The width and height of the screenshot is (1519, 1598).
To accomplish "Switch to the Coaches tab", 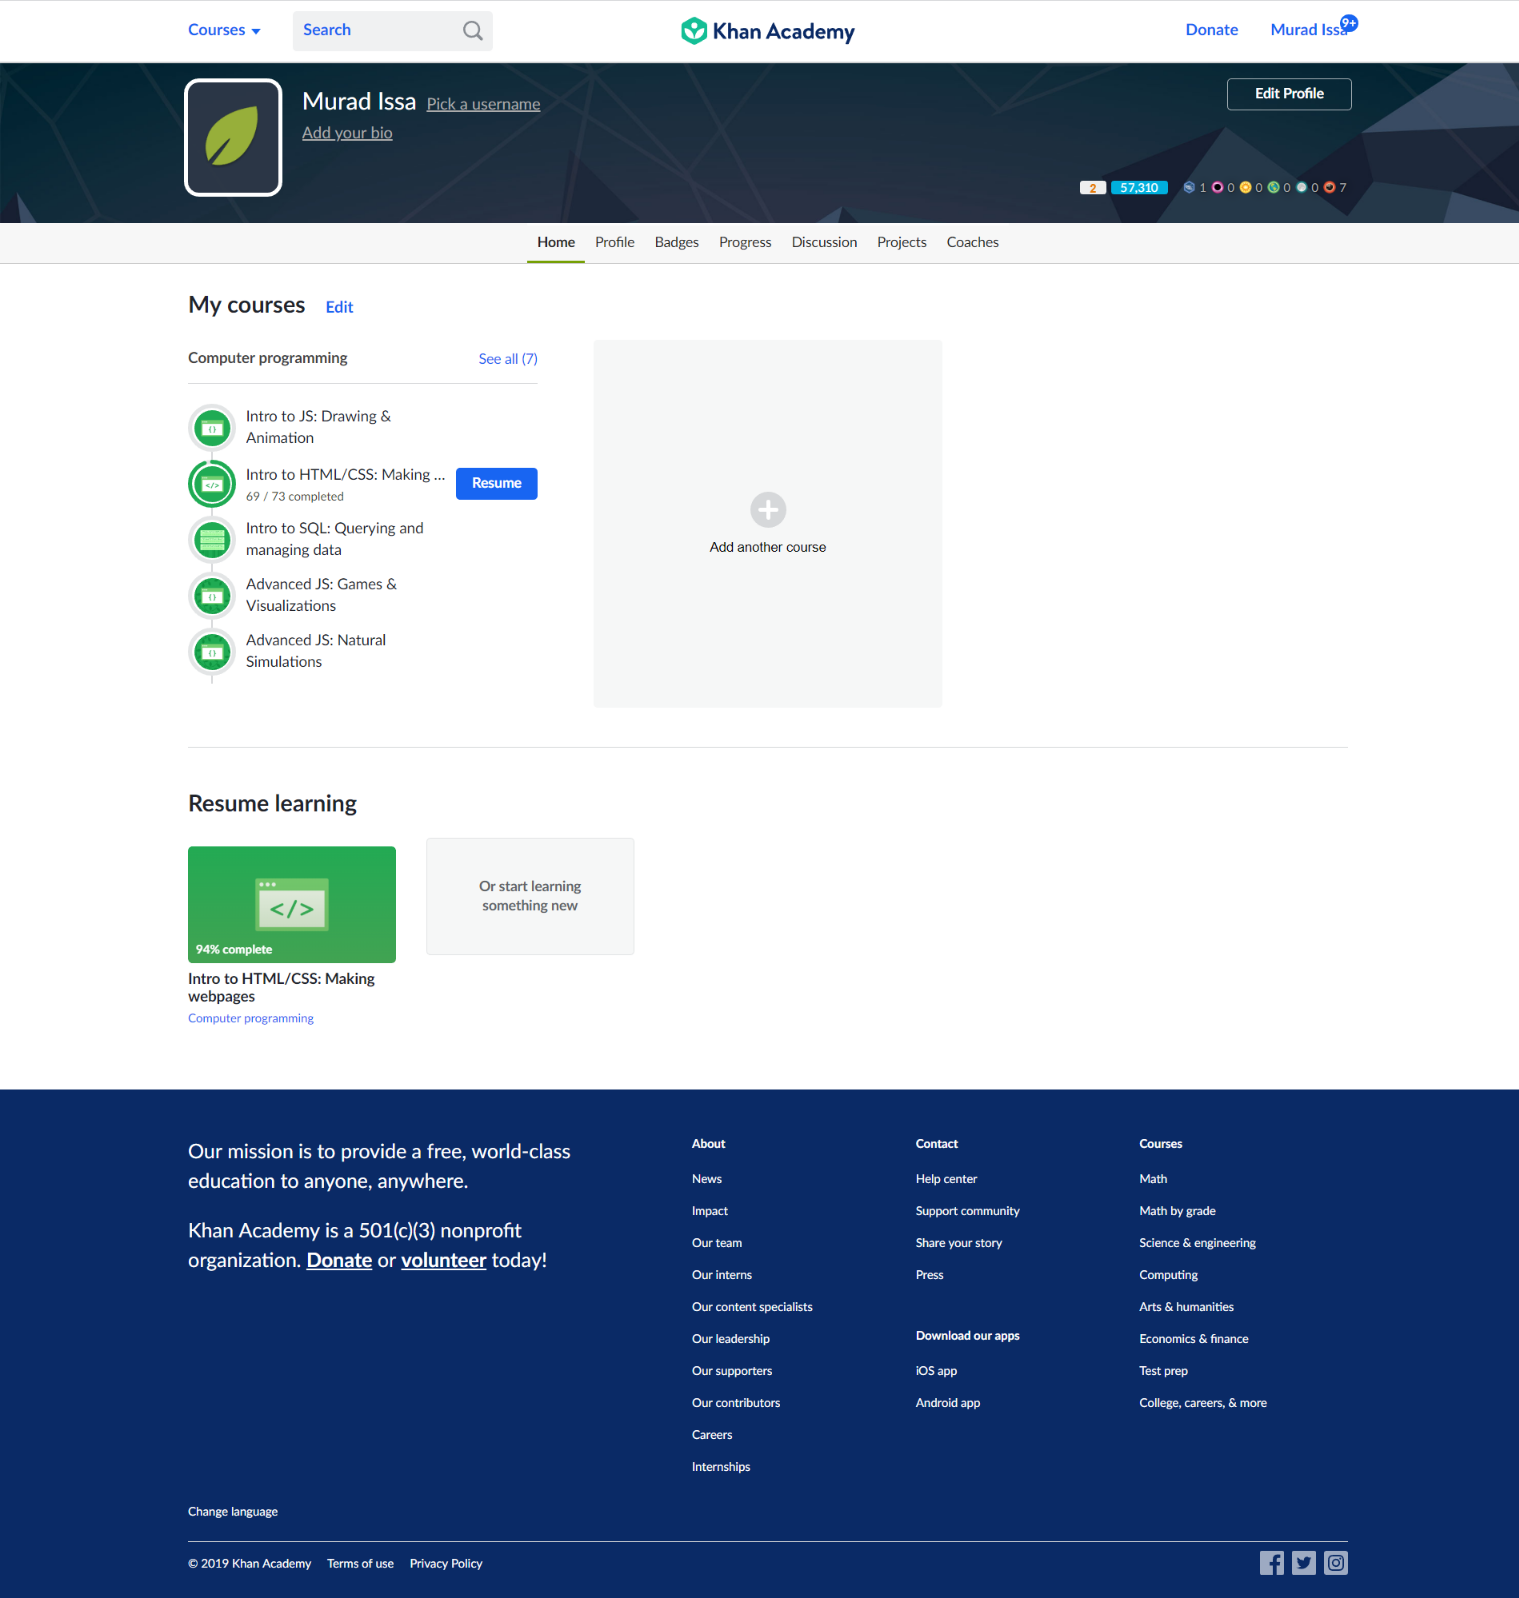I will coord(973,242).
